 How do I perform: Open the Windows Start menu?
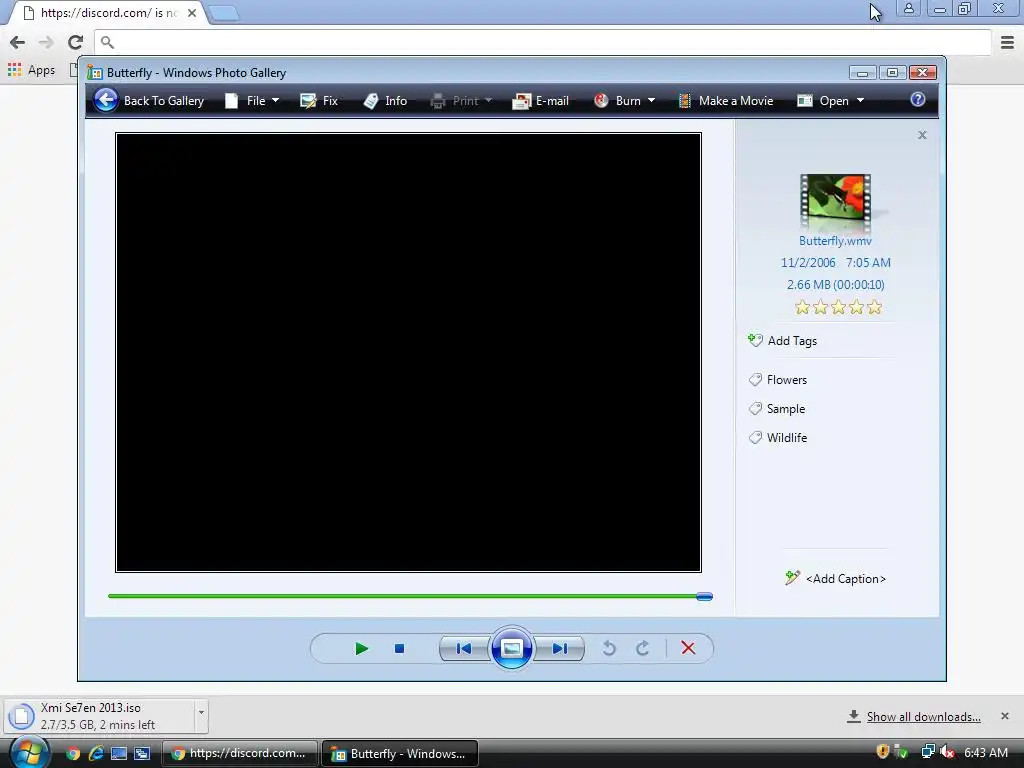(29, 752)
